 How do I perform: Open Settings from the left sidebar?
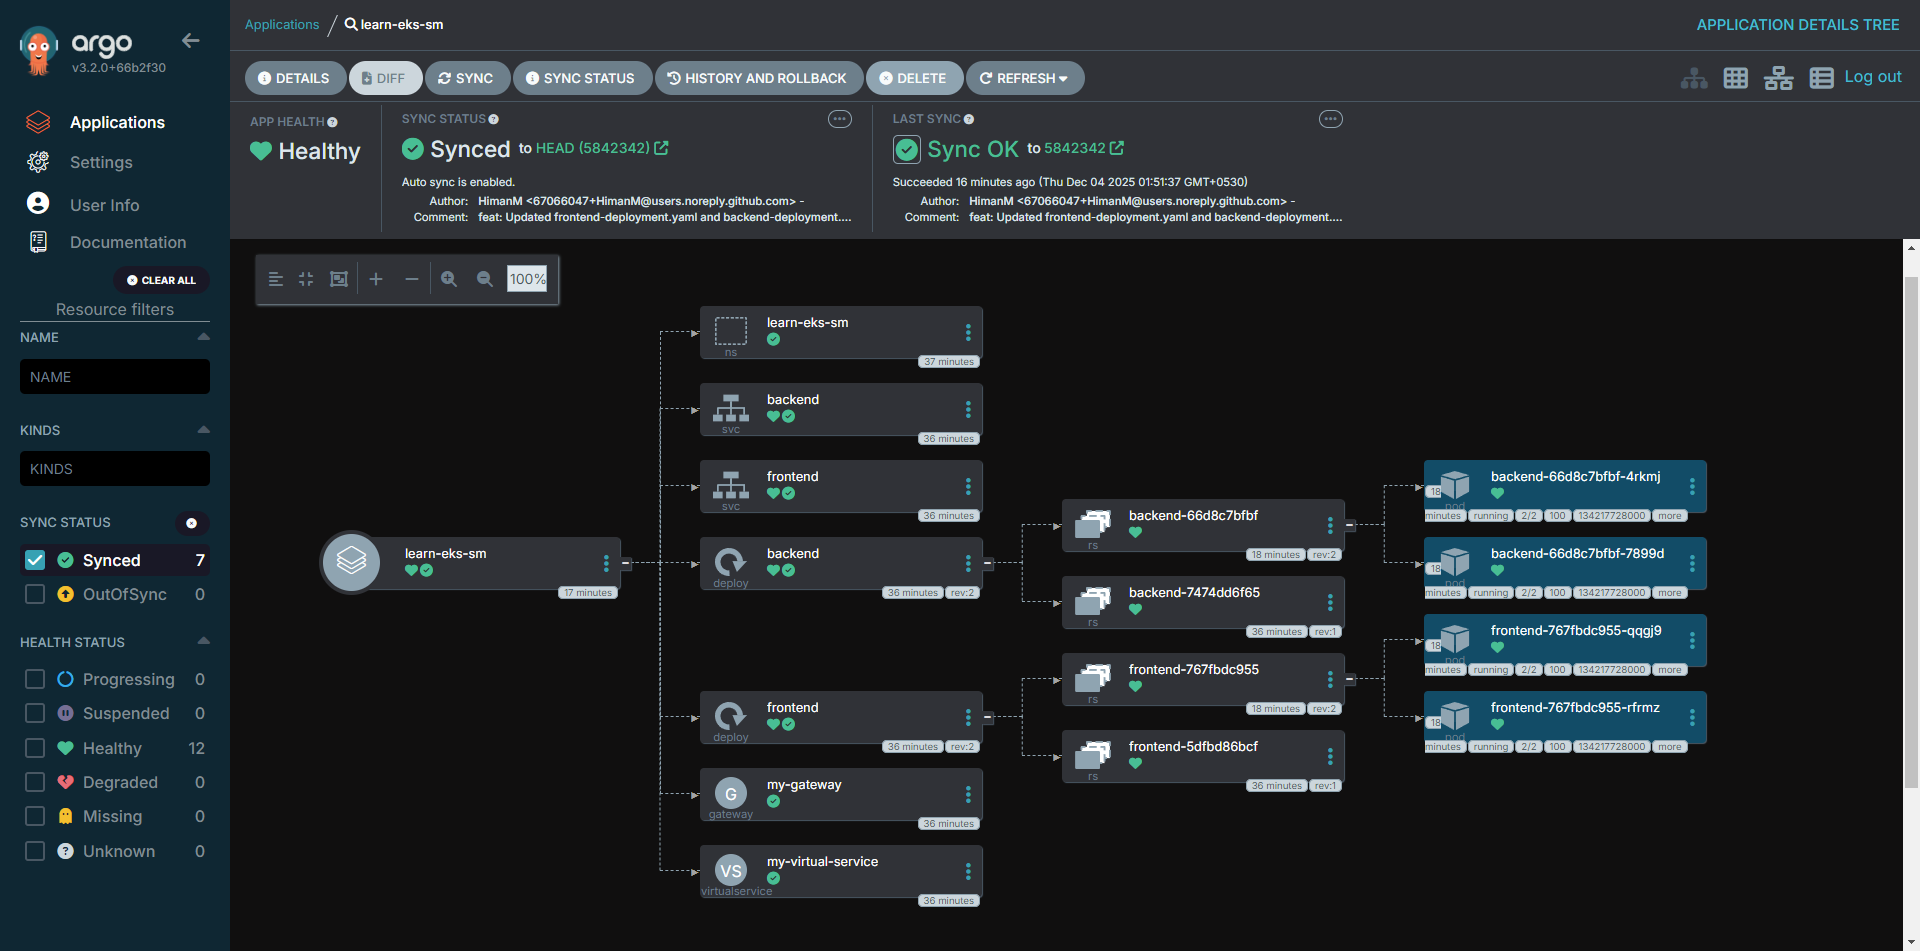coord(101,162)
